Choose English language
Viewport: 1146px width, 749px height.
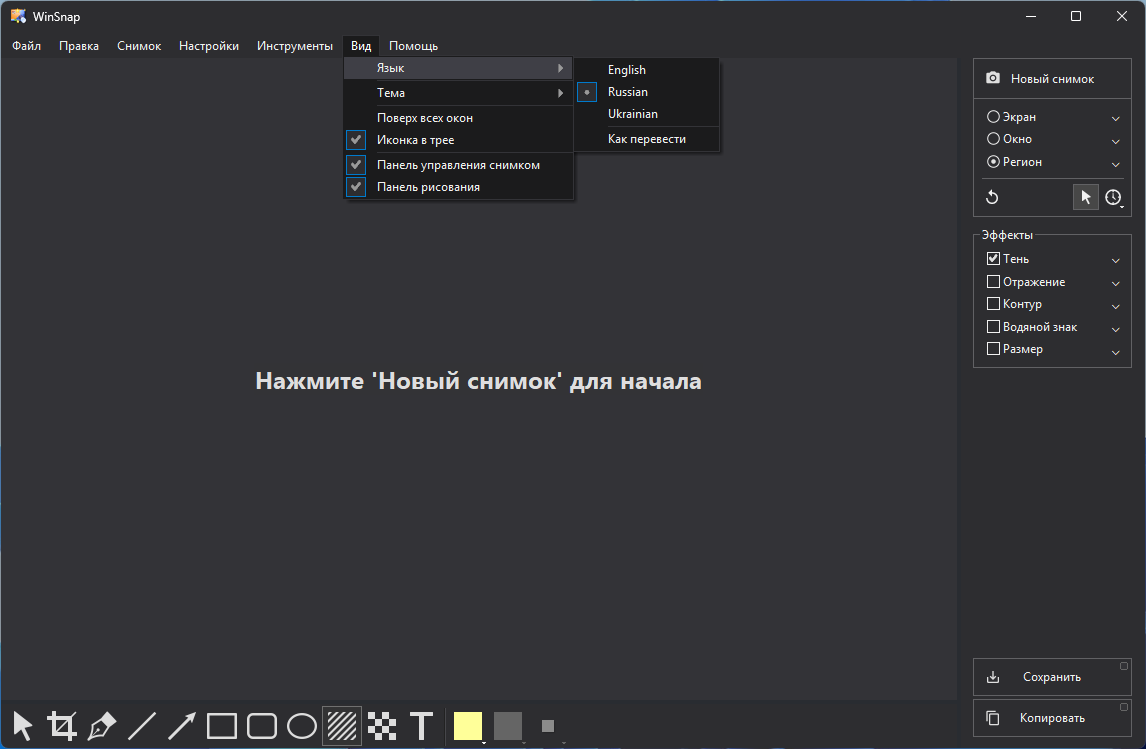tap(647, 69)
